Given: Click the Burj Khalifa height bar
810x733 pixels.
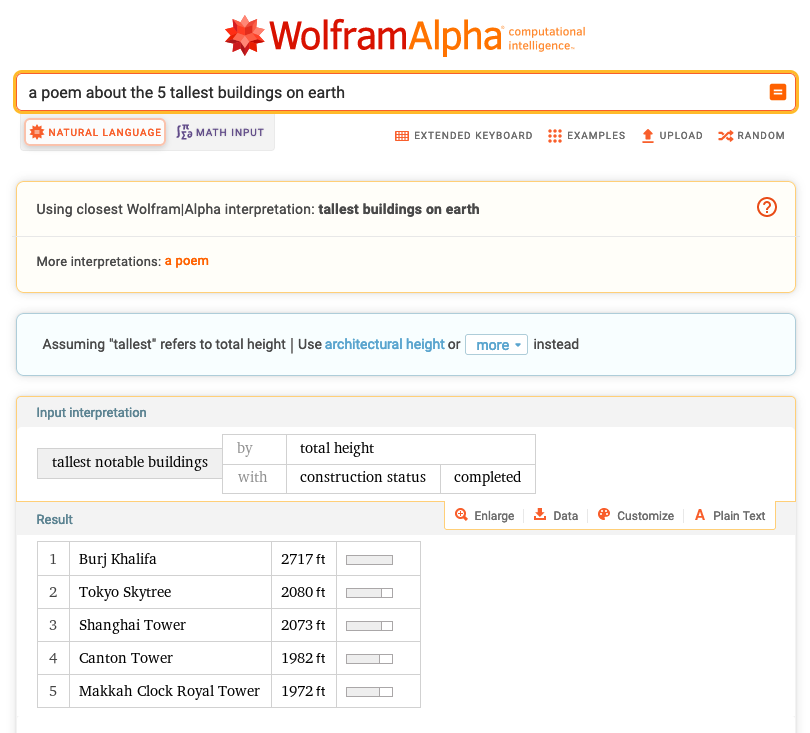Looking at the screenshot, I should point(369,560).
